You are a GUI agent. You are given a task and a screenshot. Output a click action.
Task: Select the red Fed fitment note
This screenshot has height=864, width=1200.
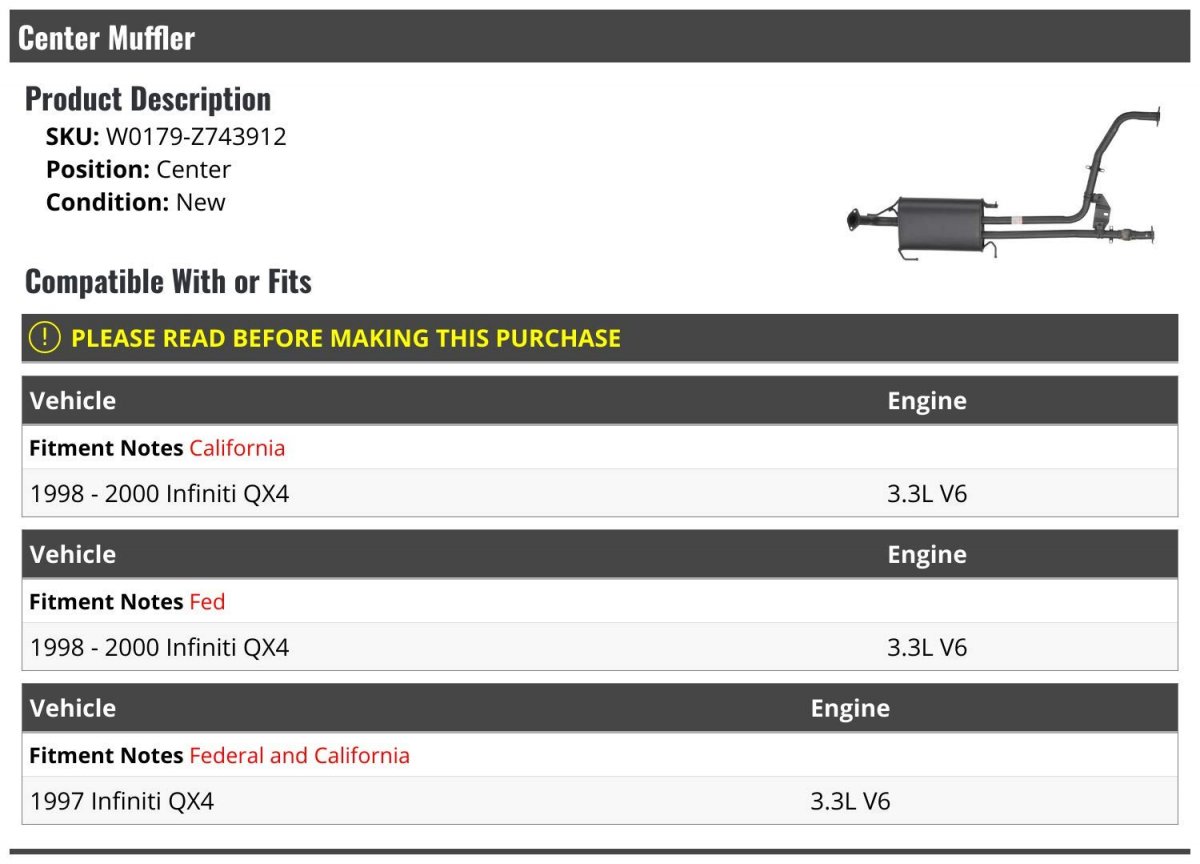tap(207, 602)
